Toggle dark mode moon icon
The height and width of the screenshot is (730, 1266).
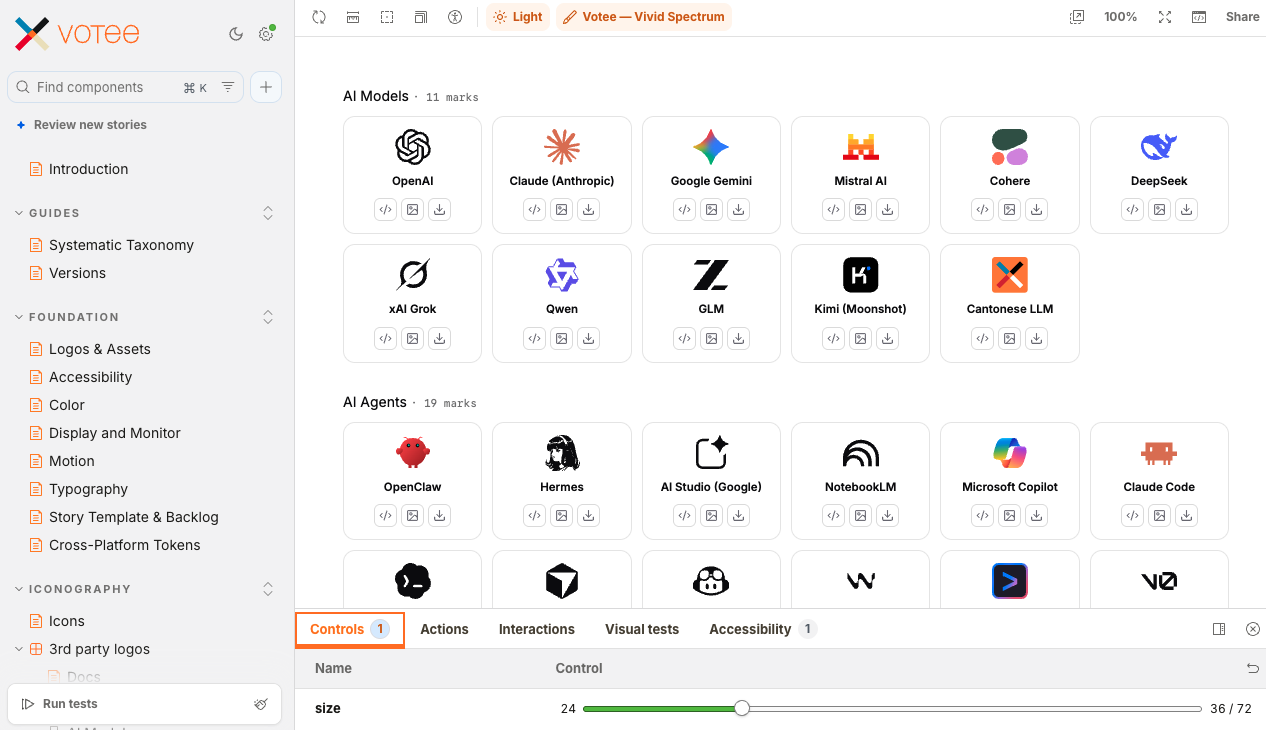[x=236, y=34]
